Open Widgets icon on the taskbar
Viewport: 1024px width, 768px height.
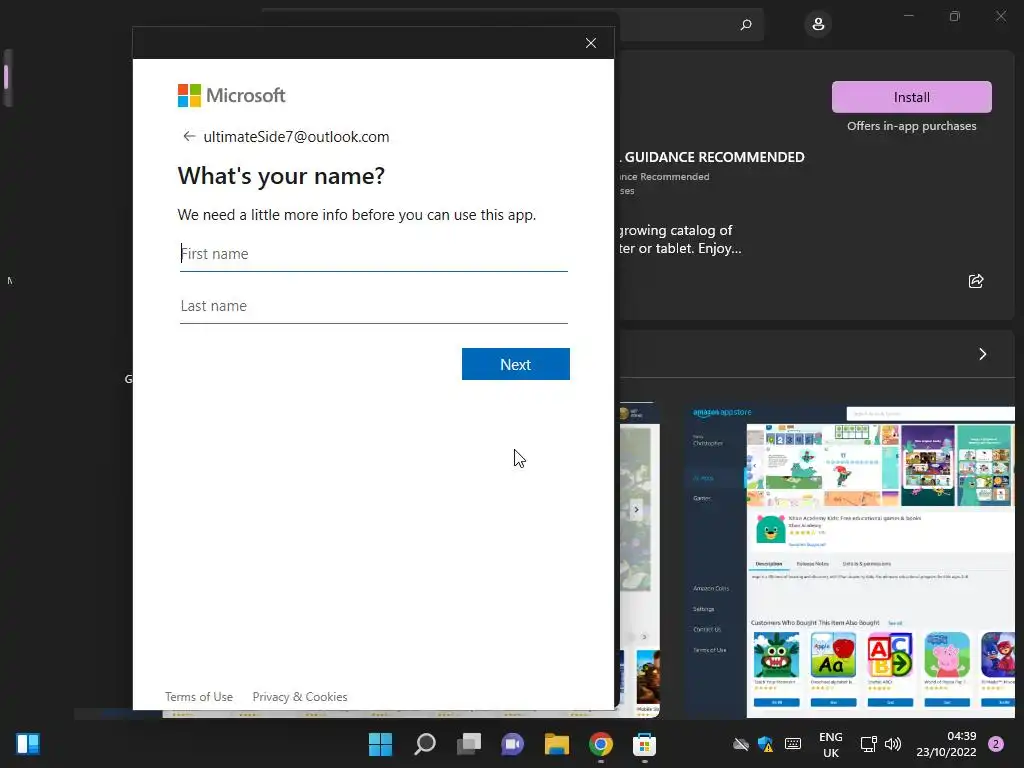(28, 744)
